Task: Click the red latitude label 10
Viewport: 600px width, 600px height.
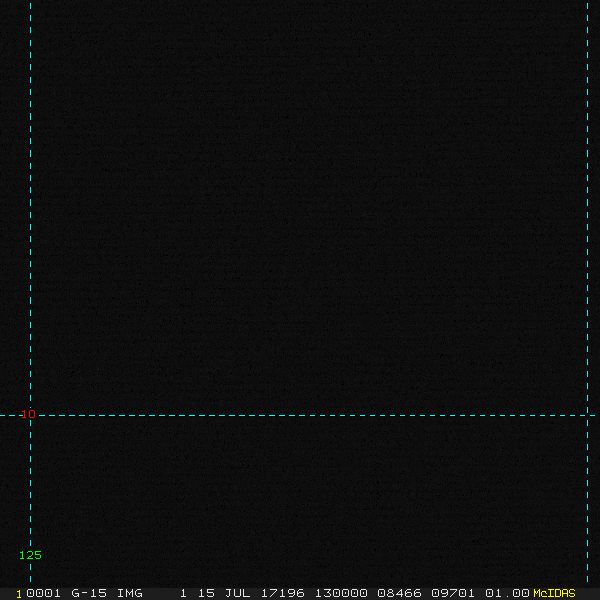Action: pyautogui.click(x=28, y=414)
